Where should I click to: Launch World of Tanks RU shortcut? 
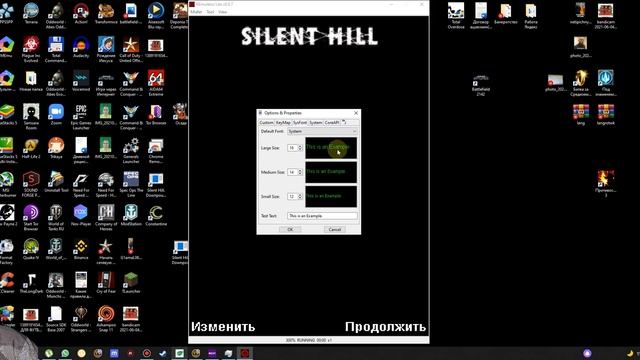pos(56,217)
